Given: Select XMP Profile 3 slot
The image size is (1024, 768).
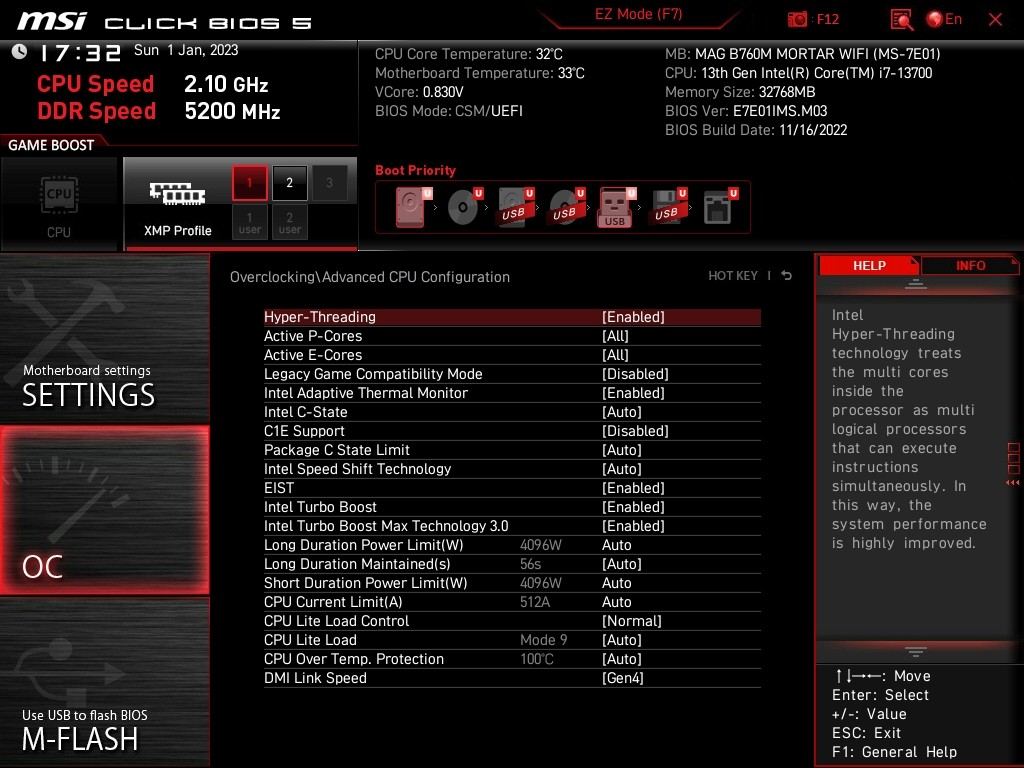Looking at the screenshot, I should (x=329, y=183).
